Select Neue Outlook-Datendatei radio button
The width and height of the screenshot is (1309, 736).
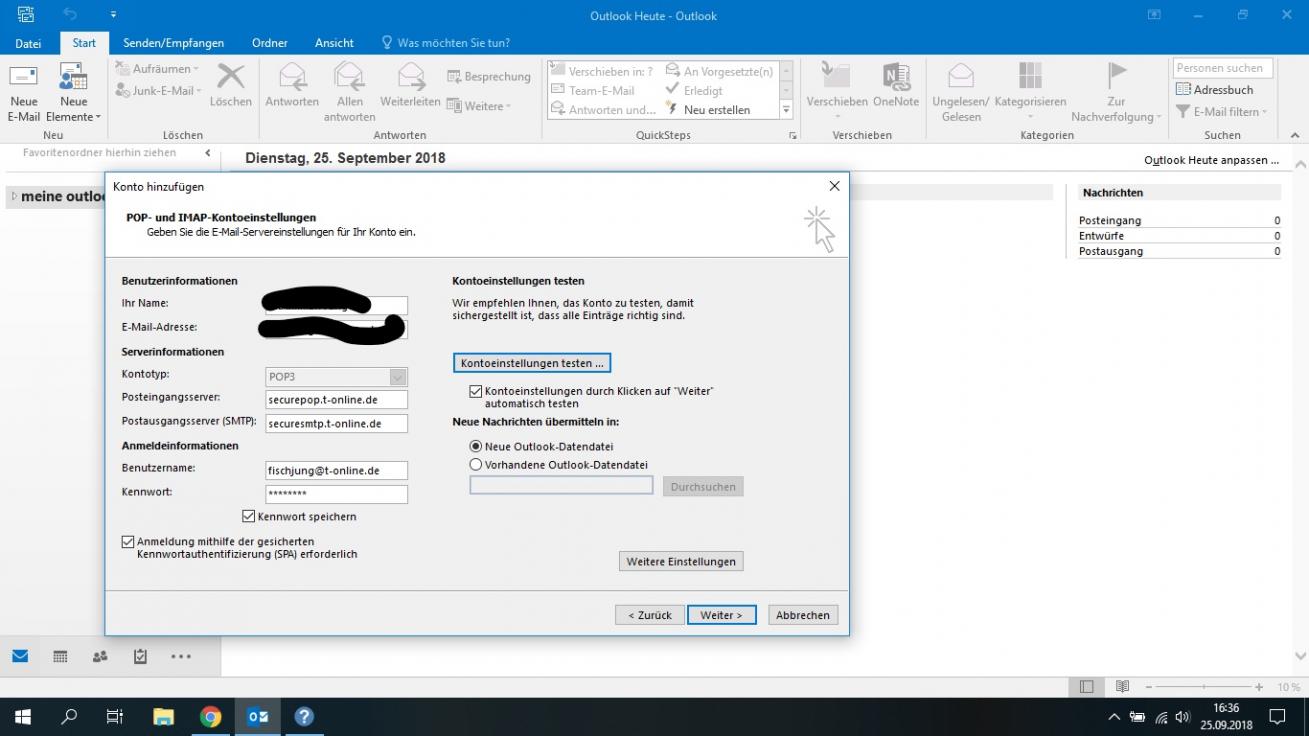(x=476, y=447)
